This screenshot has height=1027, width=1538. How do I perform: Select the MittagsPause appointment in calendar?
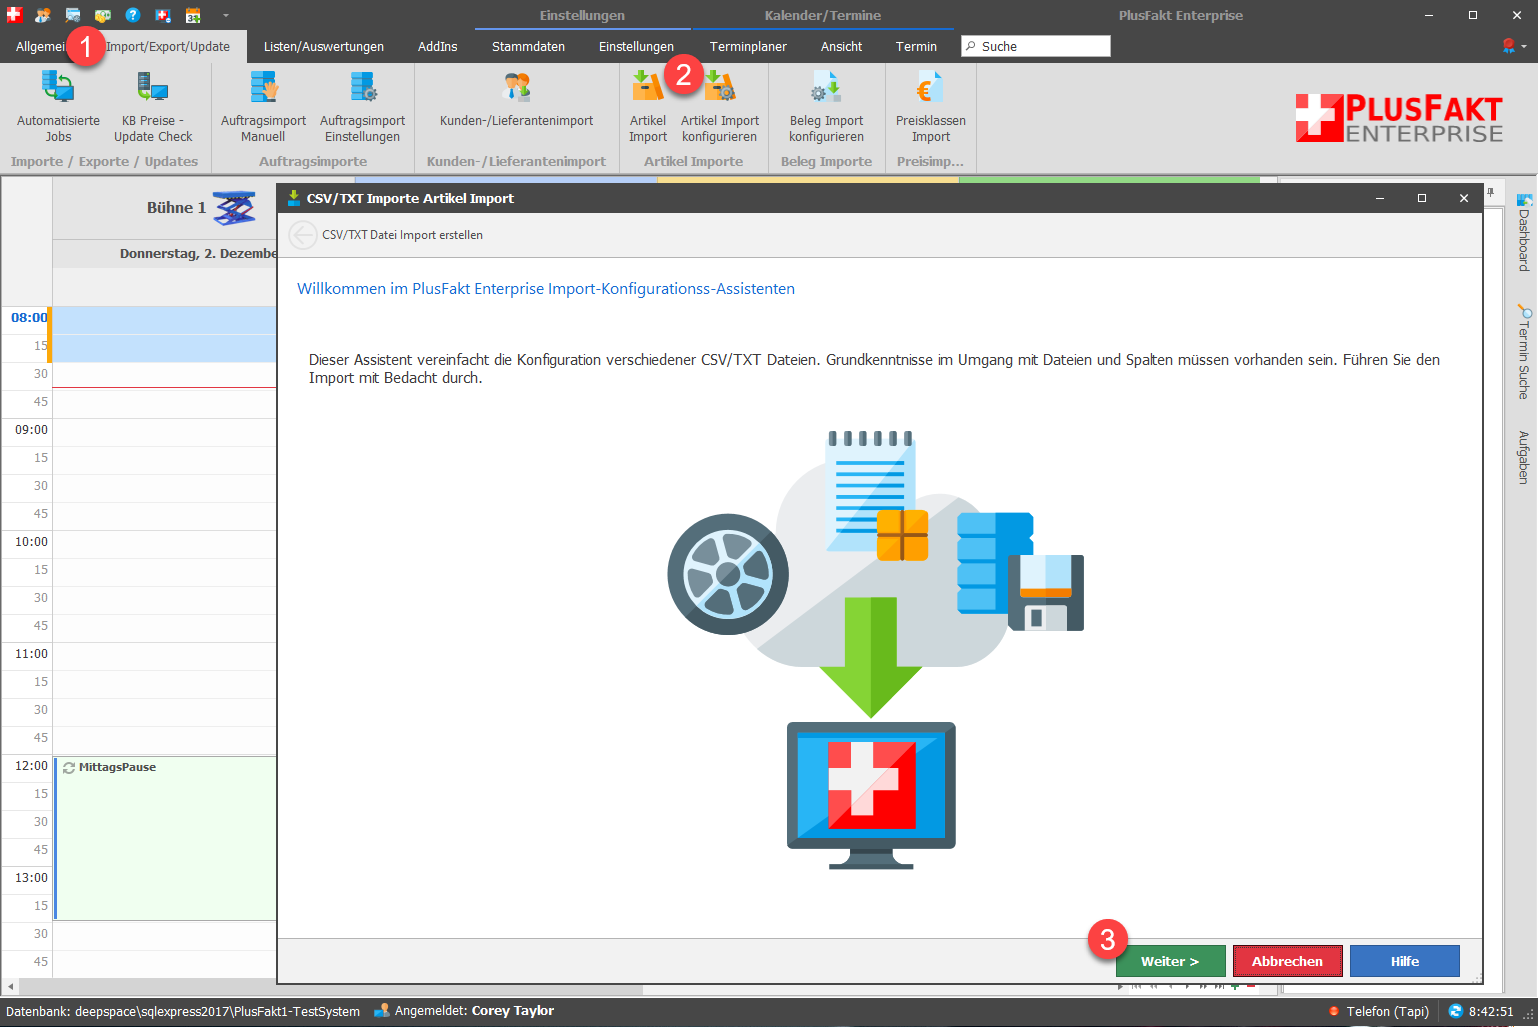(165, 837)
